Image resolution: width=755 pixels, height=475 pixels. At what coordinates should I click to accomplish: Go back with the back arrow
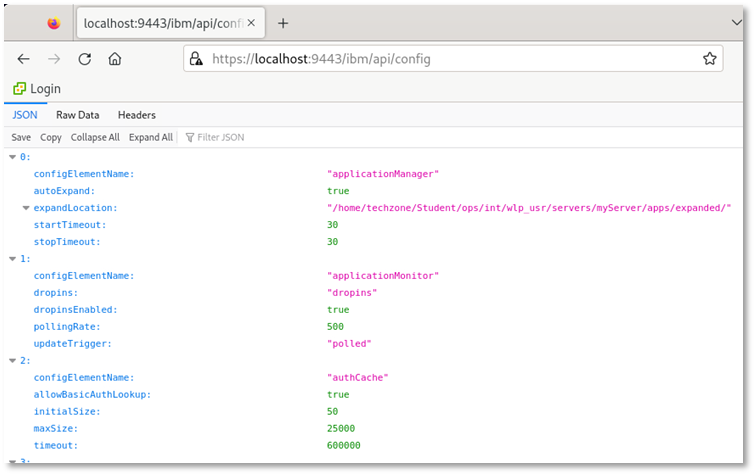click(24, 59)
